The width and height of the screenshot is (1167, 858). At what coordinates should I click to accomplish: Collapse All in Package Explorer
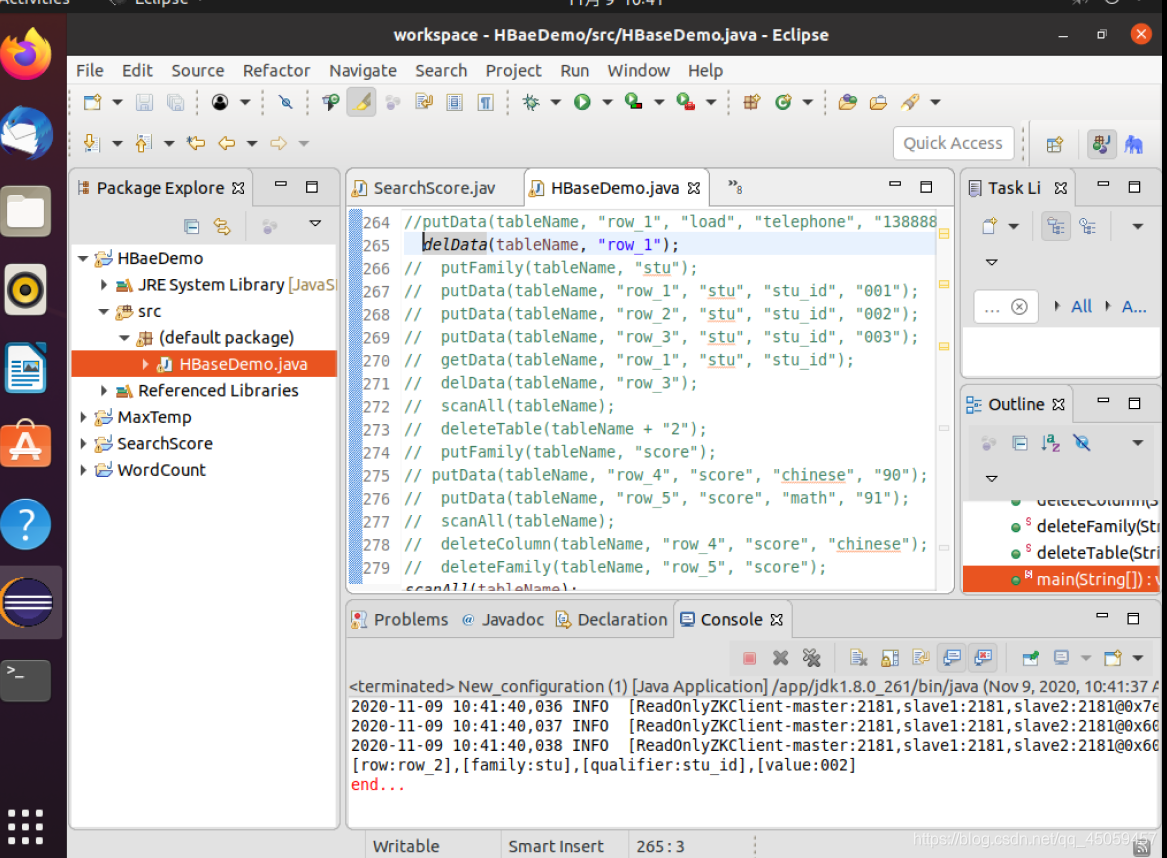(x=191, y=226)
